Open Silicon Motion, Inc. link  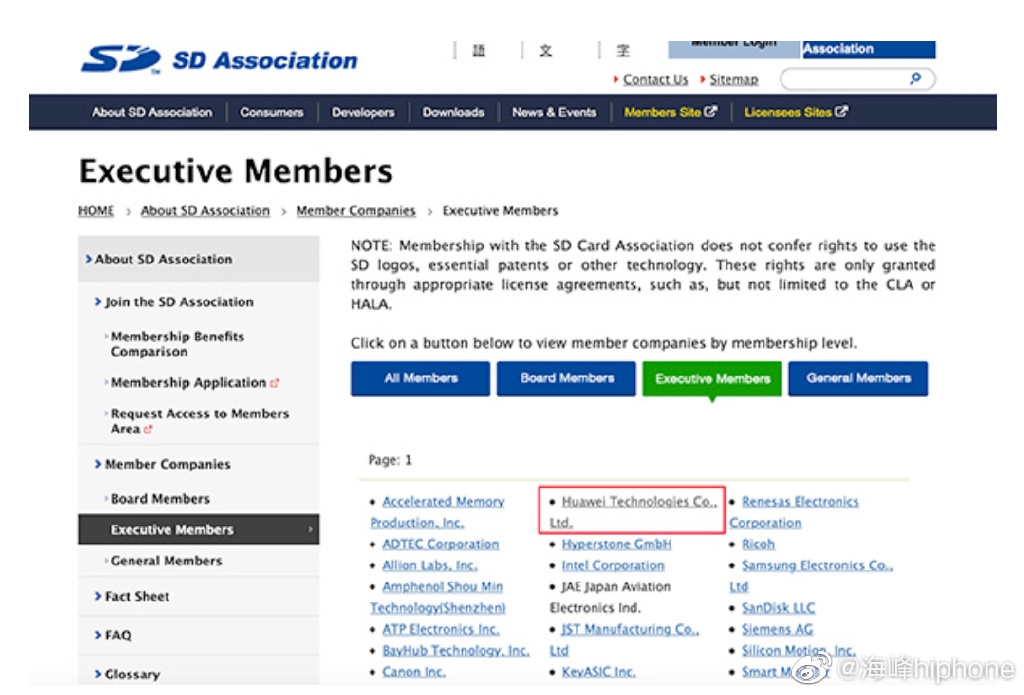tap(798, 651)
